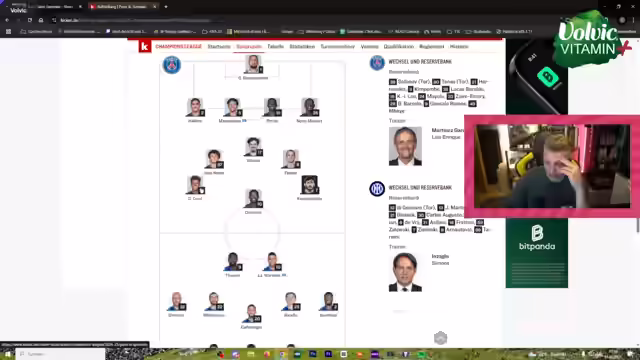Click the PSG crest on the lineup pitch
Screen dimensions: 640x360
click(x=172, y=65)
